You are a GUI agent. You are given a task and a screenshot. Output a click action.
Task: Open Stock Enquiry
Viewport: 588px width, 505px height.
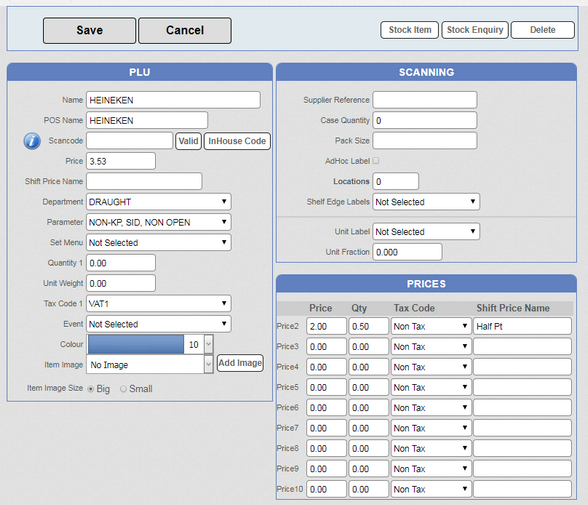click(x=475, y=30)
